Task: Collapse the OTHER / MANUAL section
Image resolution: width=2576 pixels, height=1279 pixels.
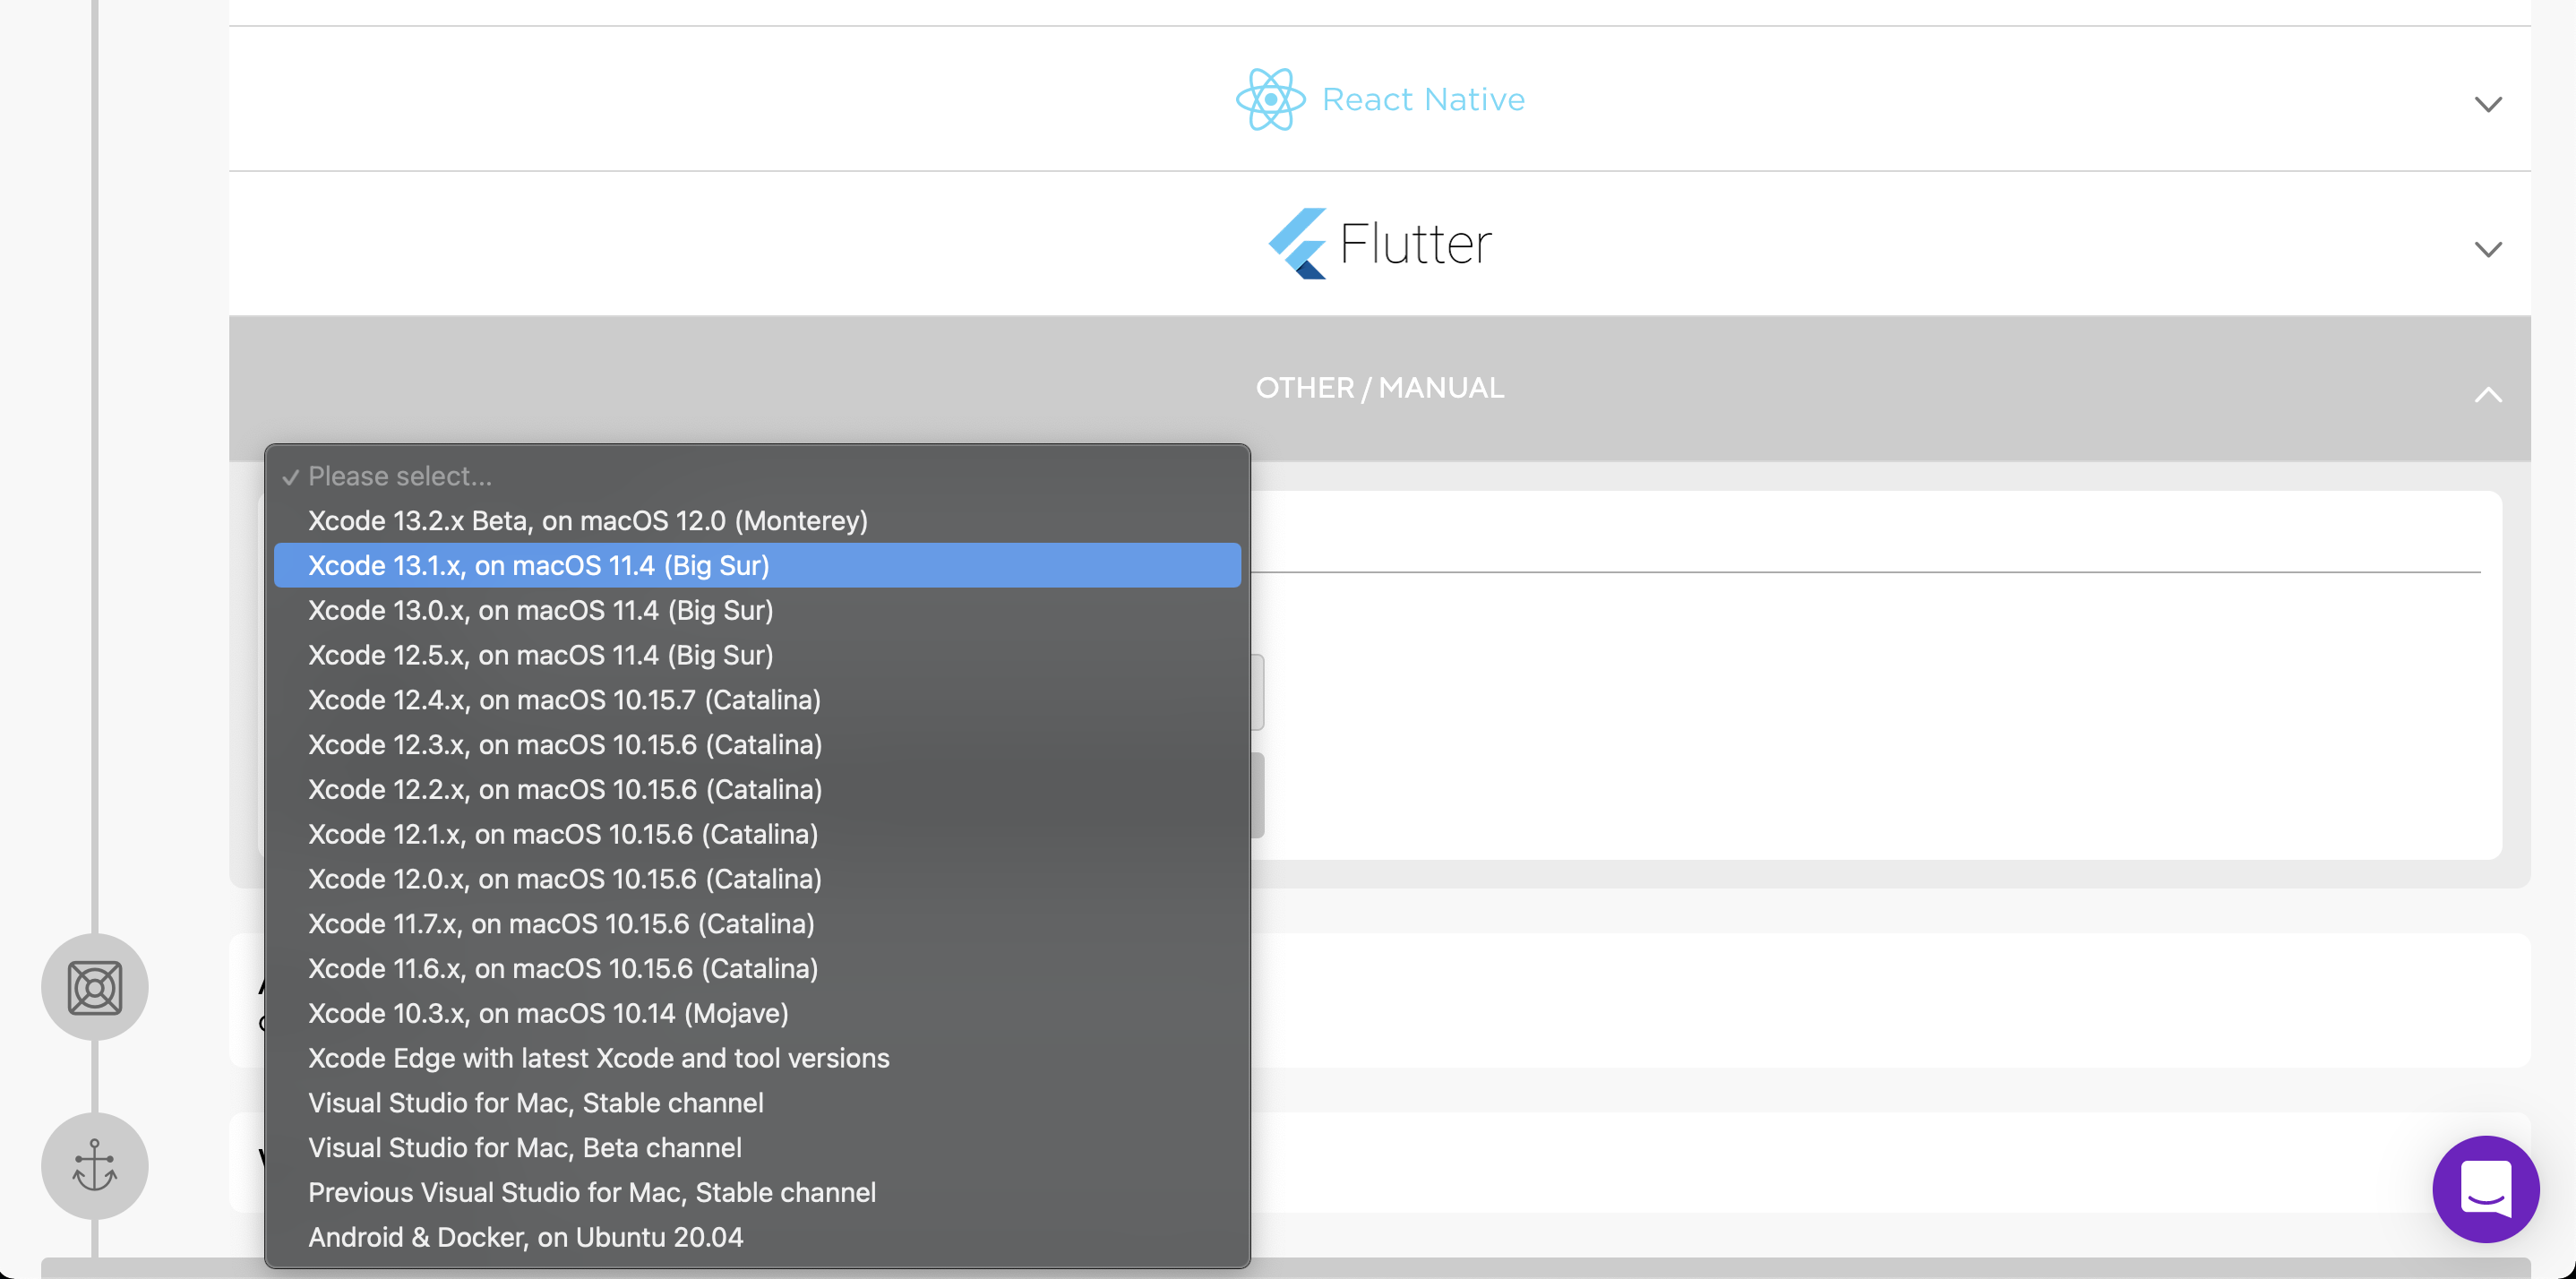Action: tap(2487, 394)
